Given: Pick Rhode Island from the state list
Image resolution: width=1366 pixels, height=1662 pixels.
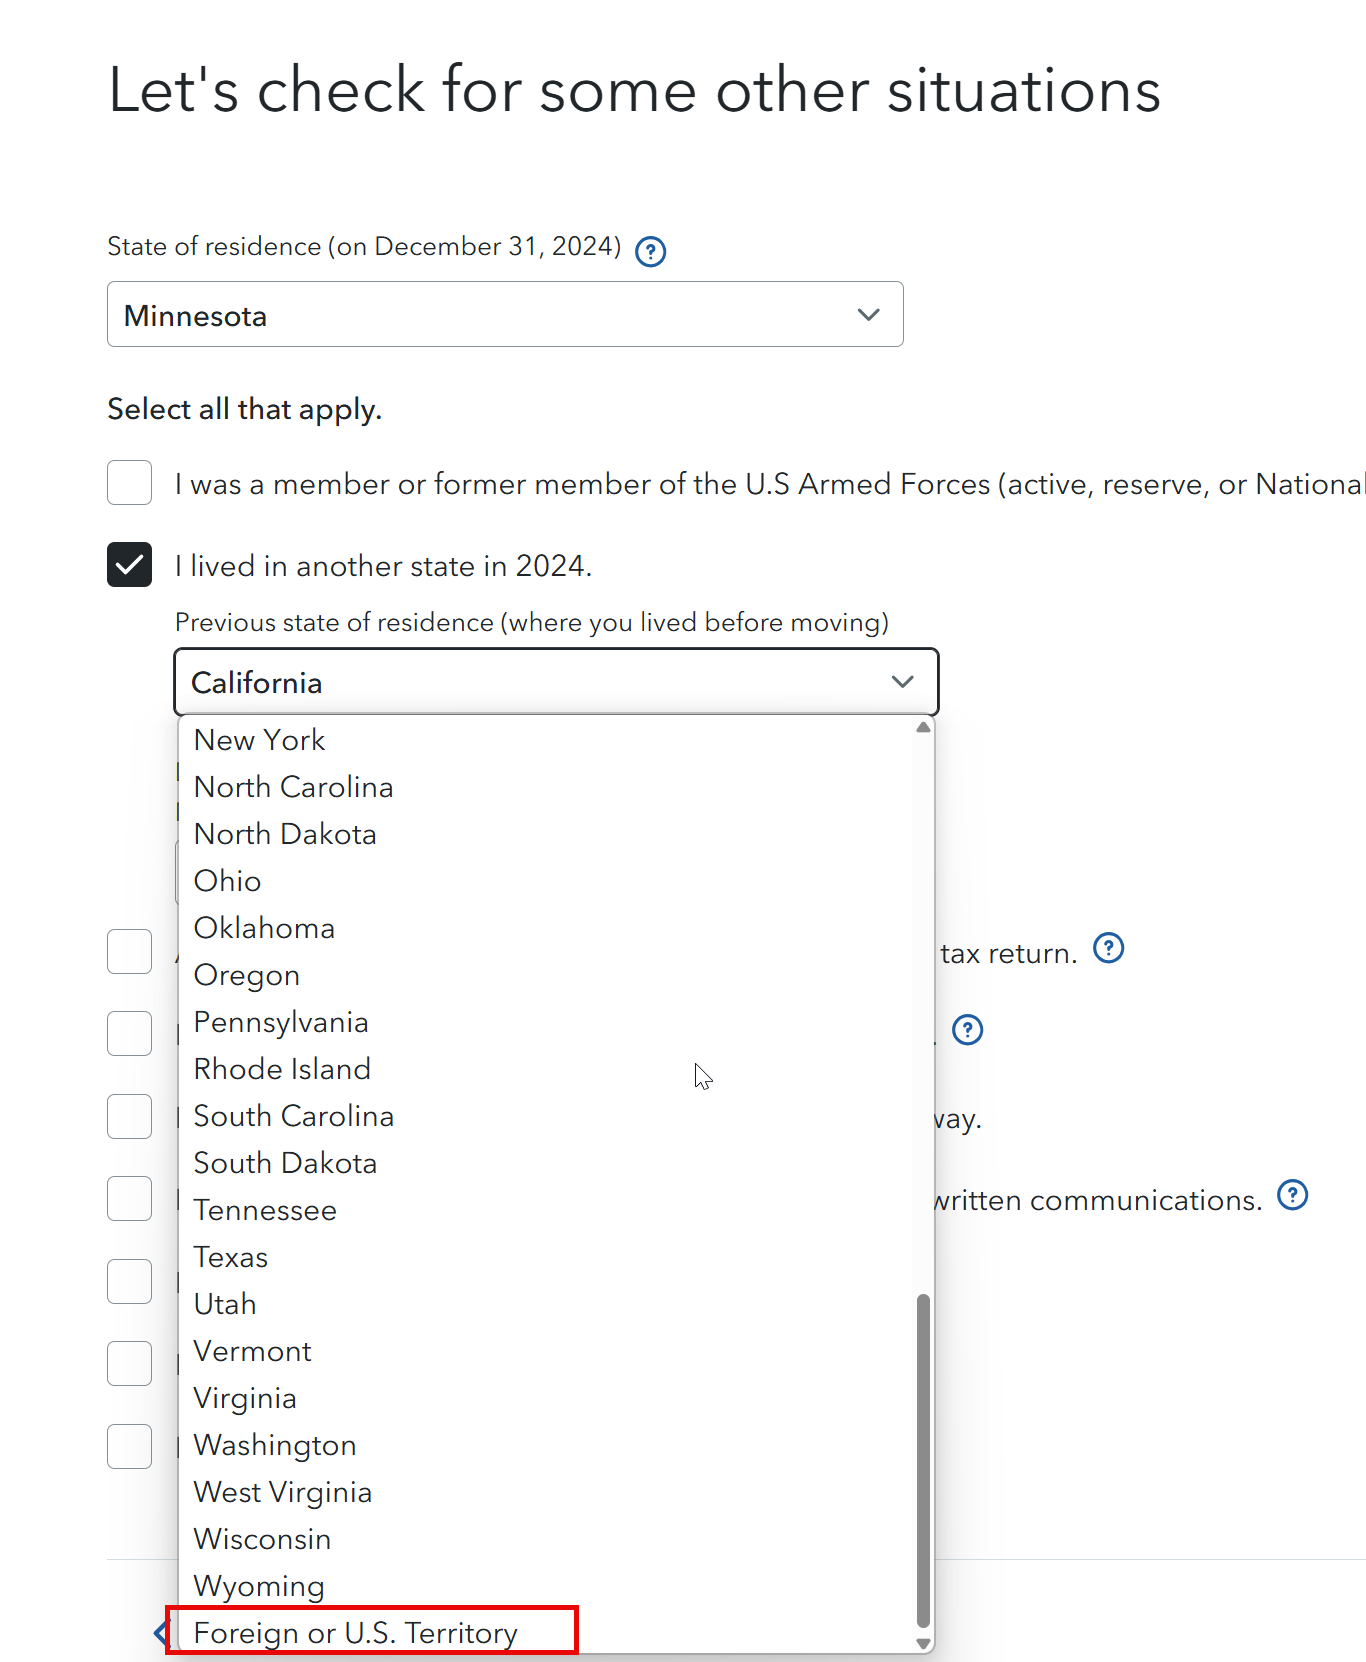Looking at the screenshot, I should (282, 1069).
